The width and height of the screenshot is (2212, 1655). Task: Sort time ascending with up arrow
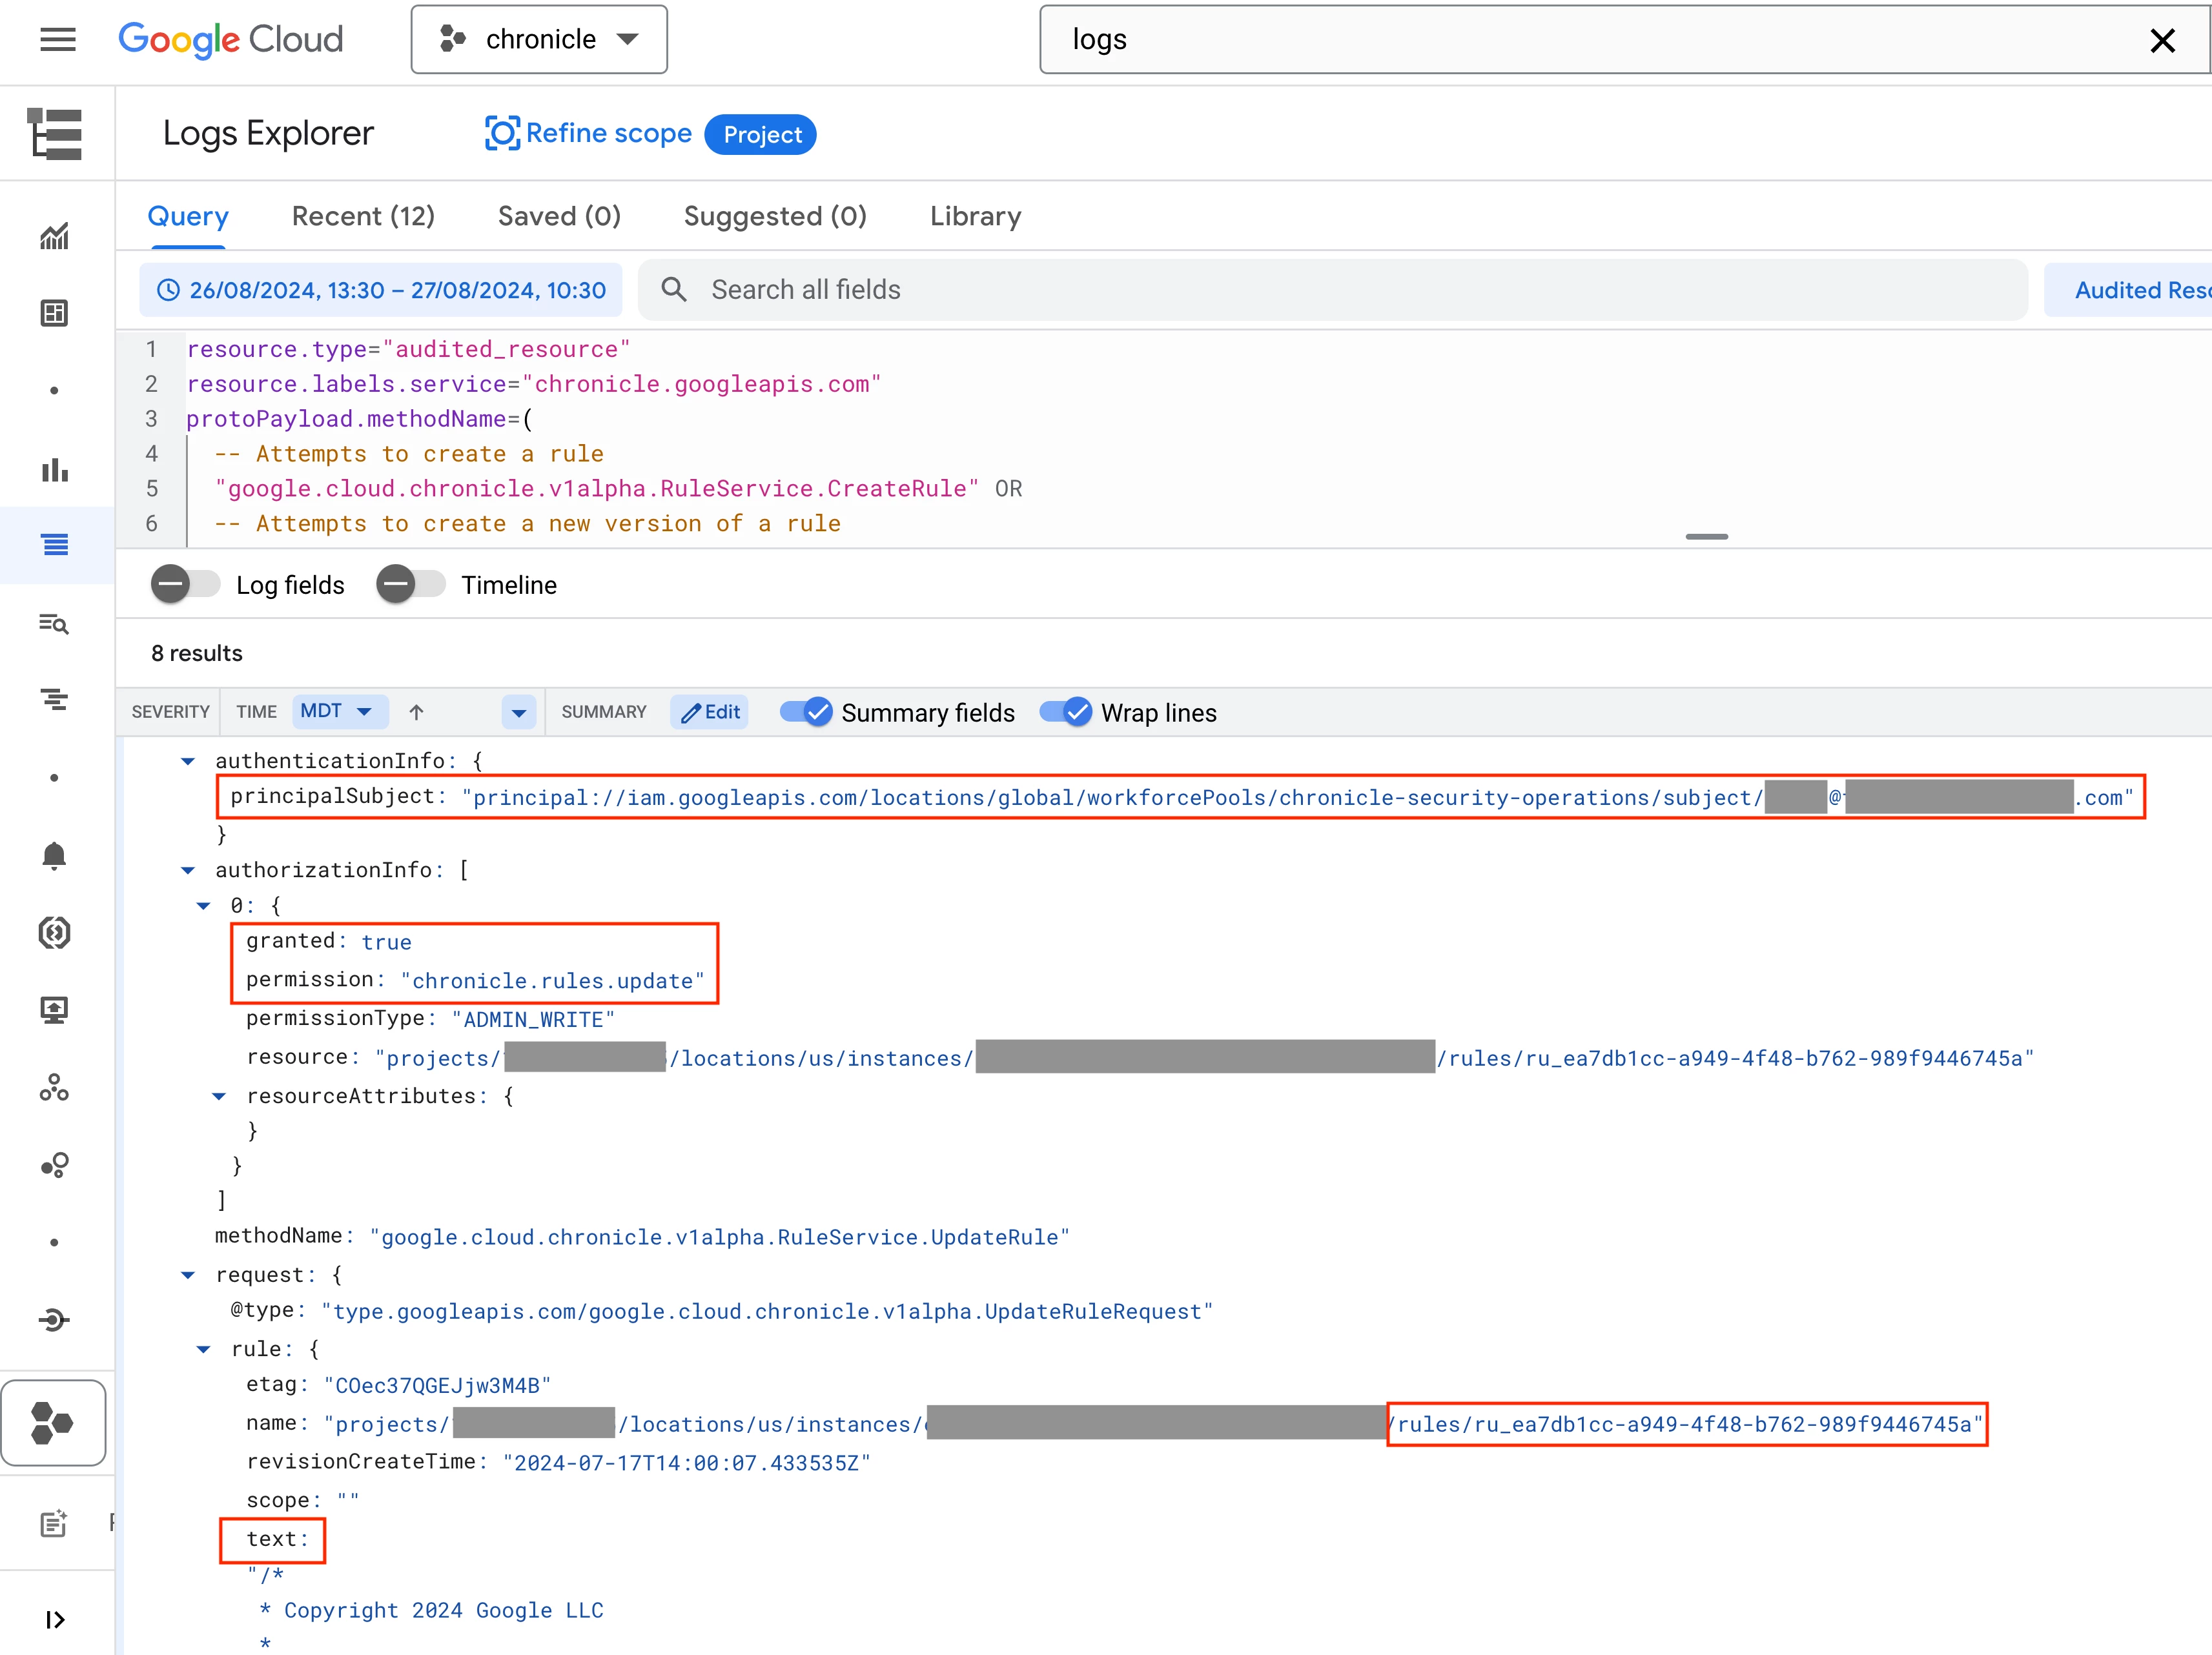(416, 712)
